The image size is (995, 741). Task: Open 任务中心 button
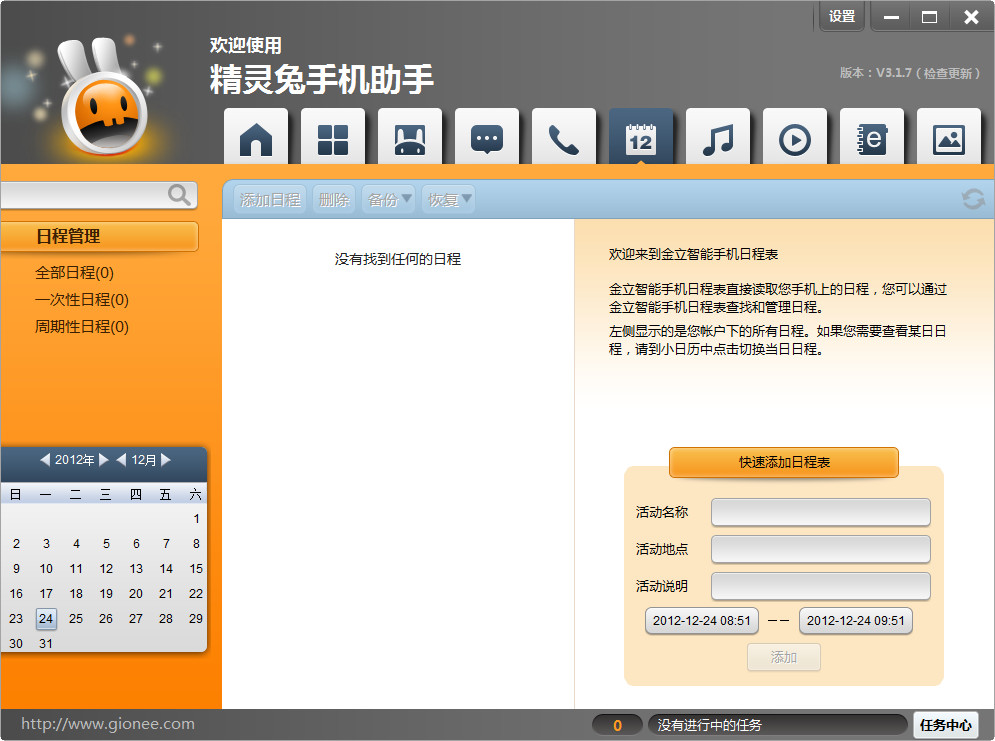coord(946,725)
